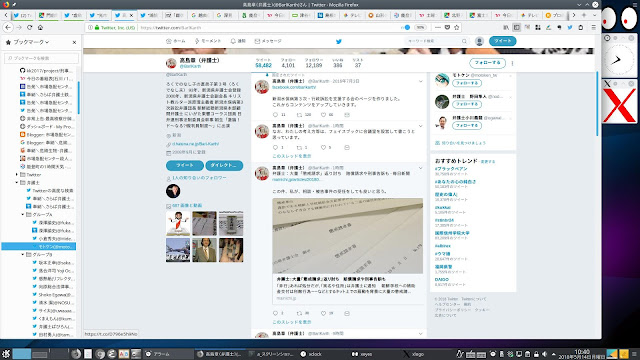Viewport: 640px width, 360px height.
Task: Collapse the グループB folder
Action: 23,254
